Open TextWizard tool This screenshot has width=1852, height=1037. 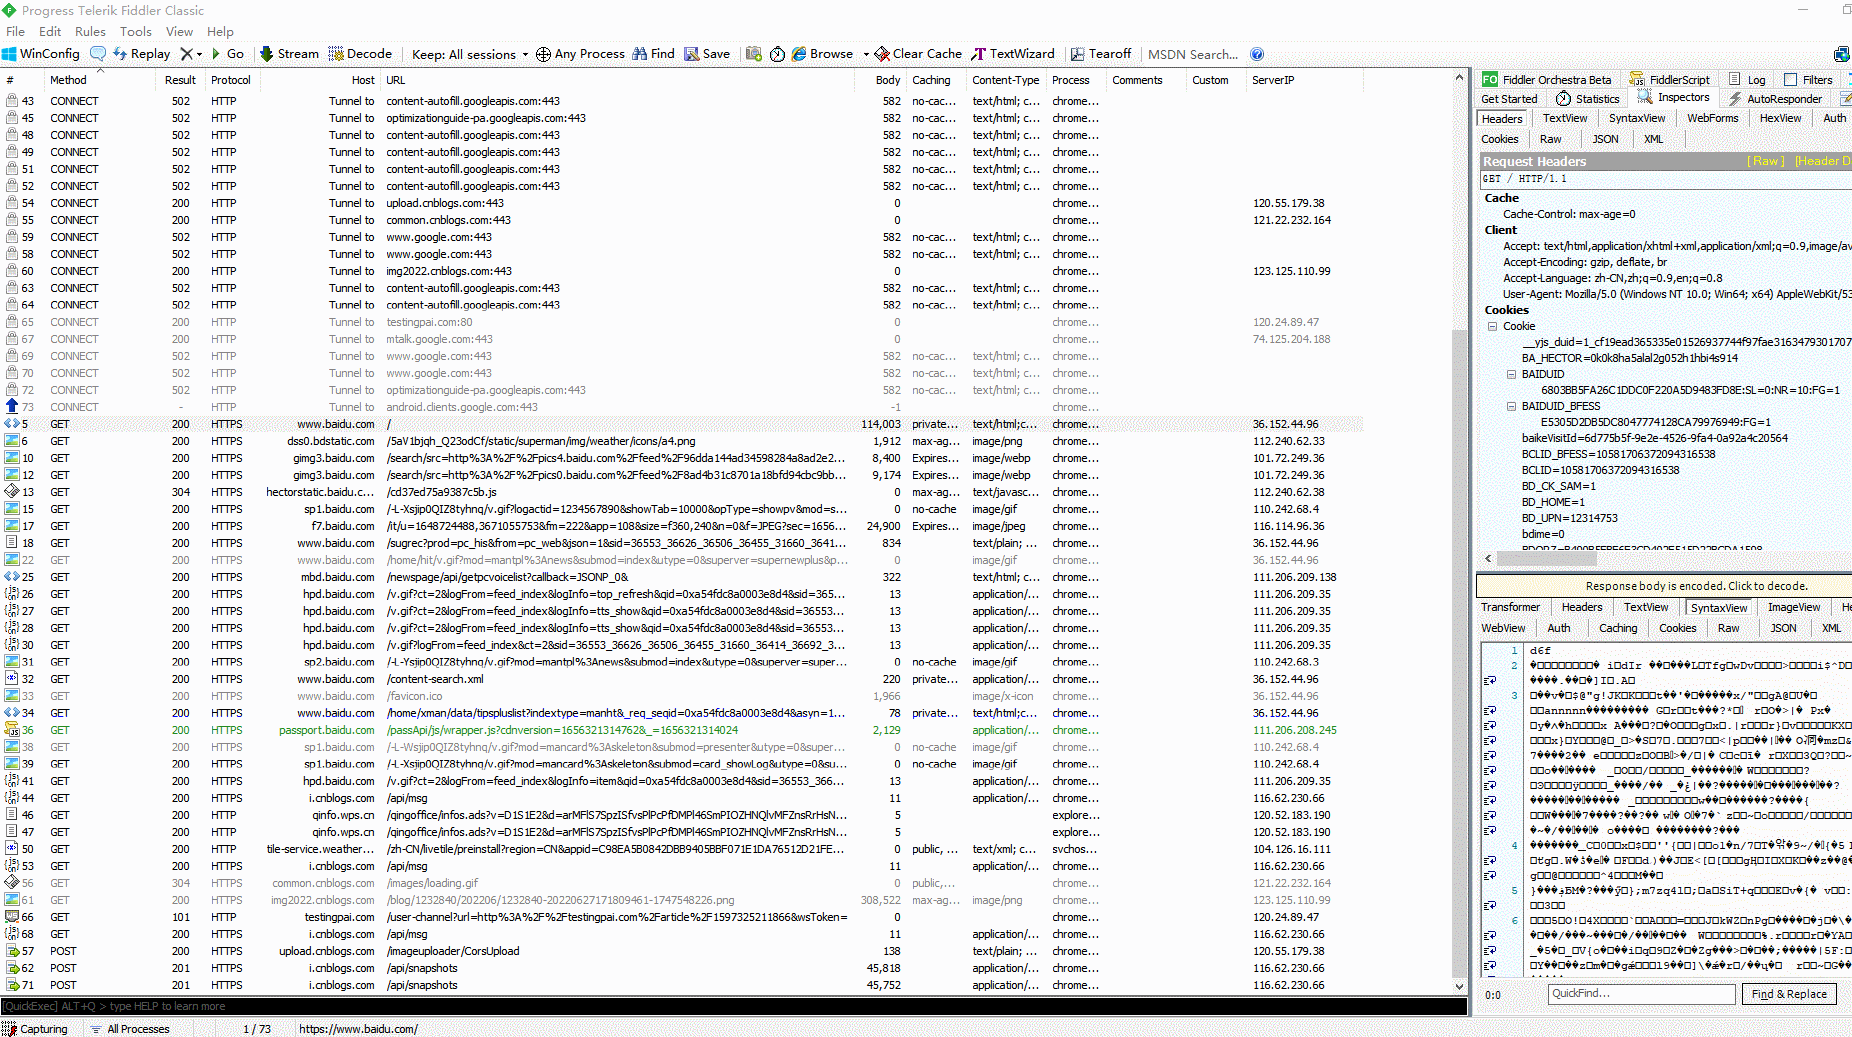tap(1013, 54)
